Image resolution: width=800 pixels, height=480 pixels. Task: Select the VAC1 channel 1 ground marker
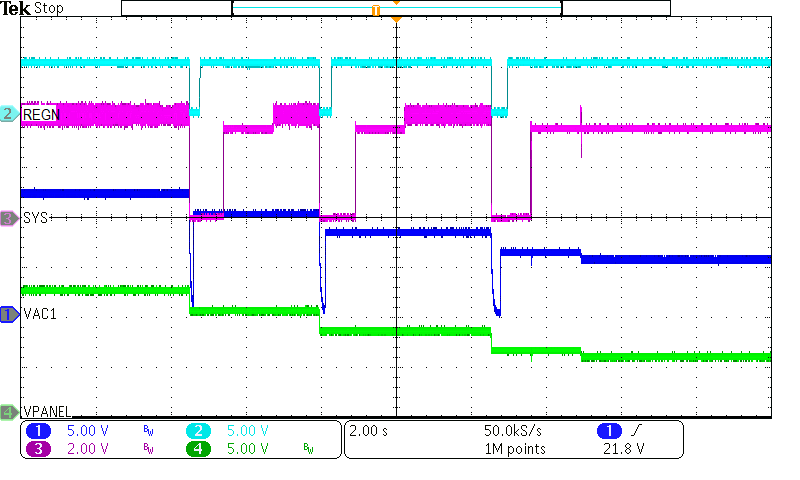click(x=9, y=314)
